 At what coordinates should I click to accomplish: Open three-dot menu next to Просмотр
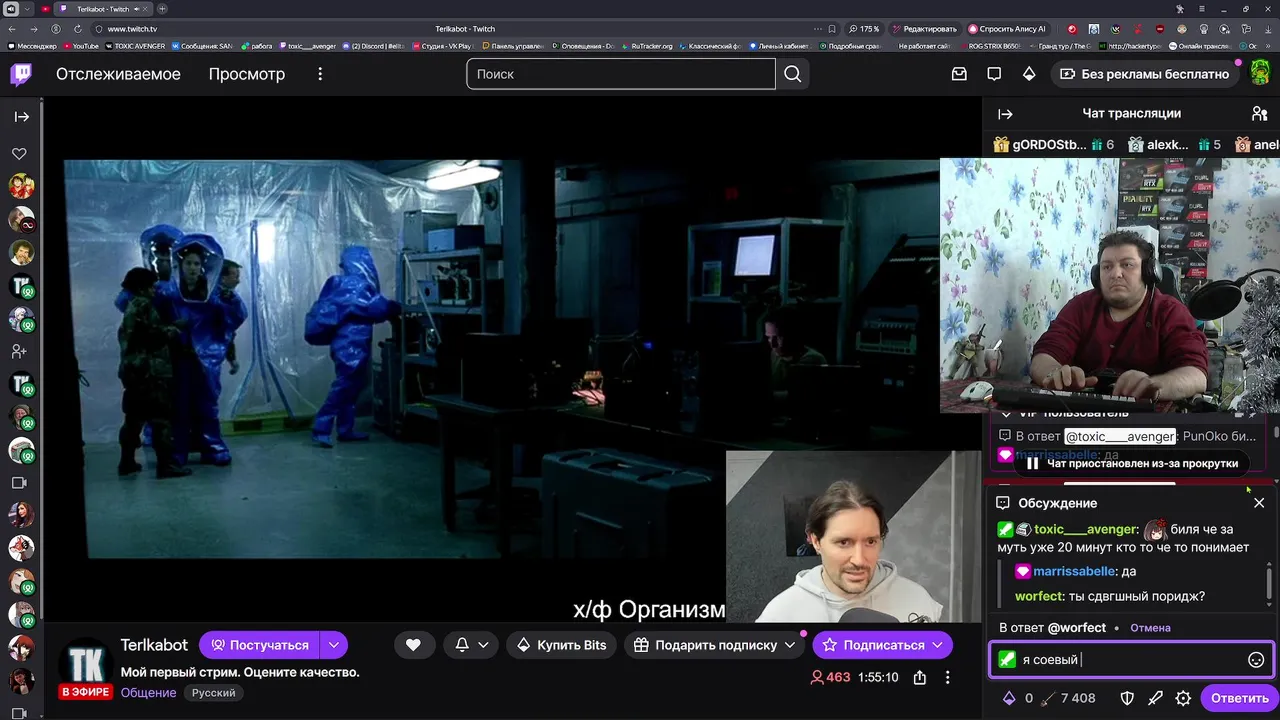coord(320,74)
